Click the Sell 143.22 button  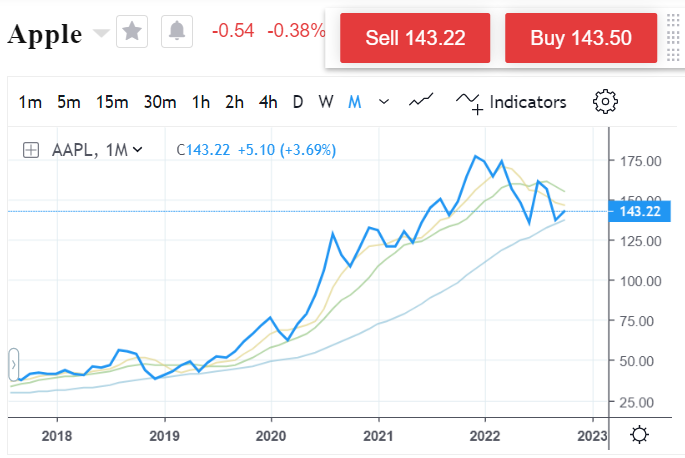[415, 38]
